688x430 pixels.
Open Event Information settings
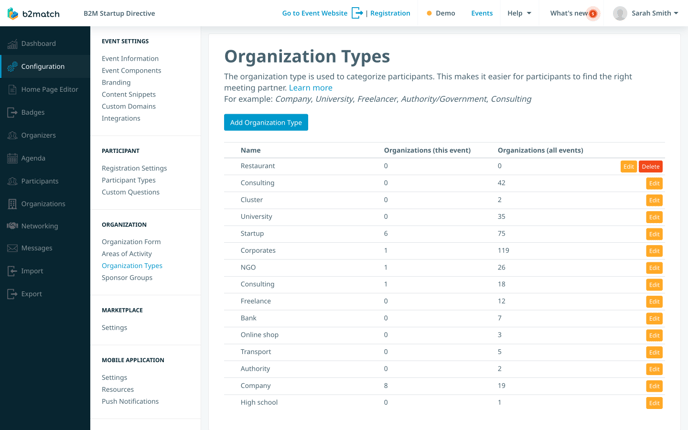(130, 59)
